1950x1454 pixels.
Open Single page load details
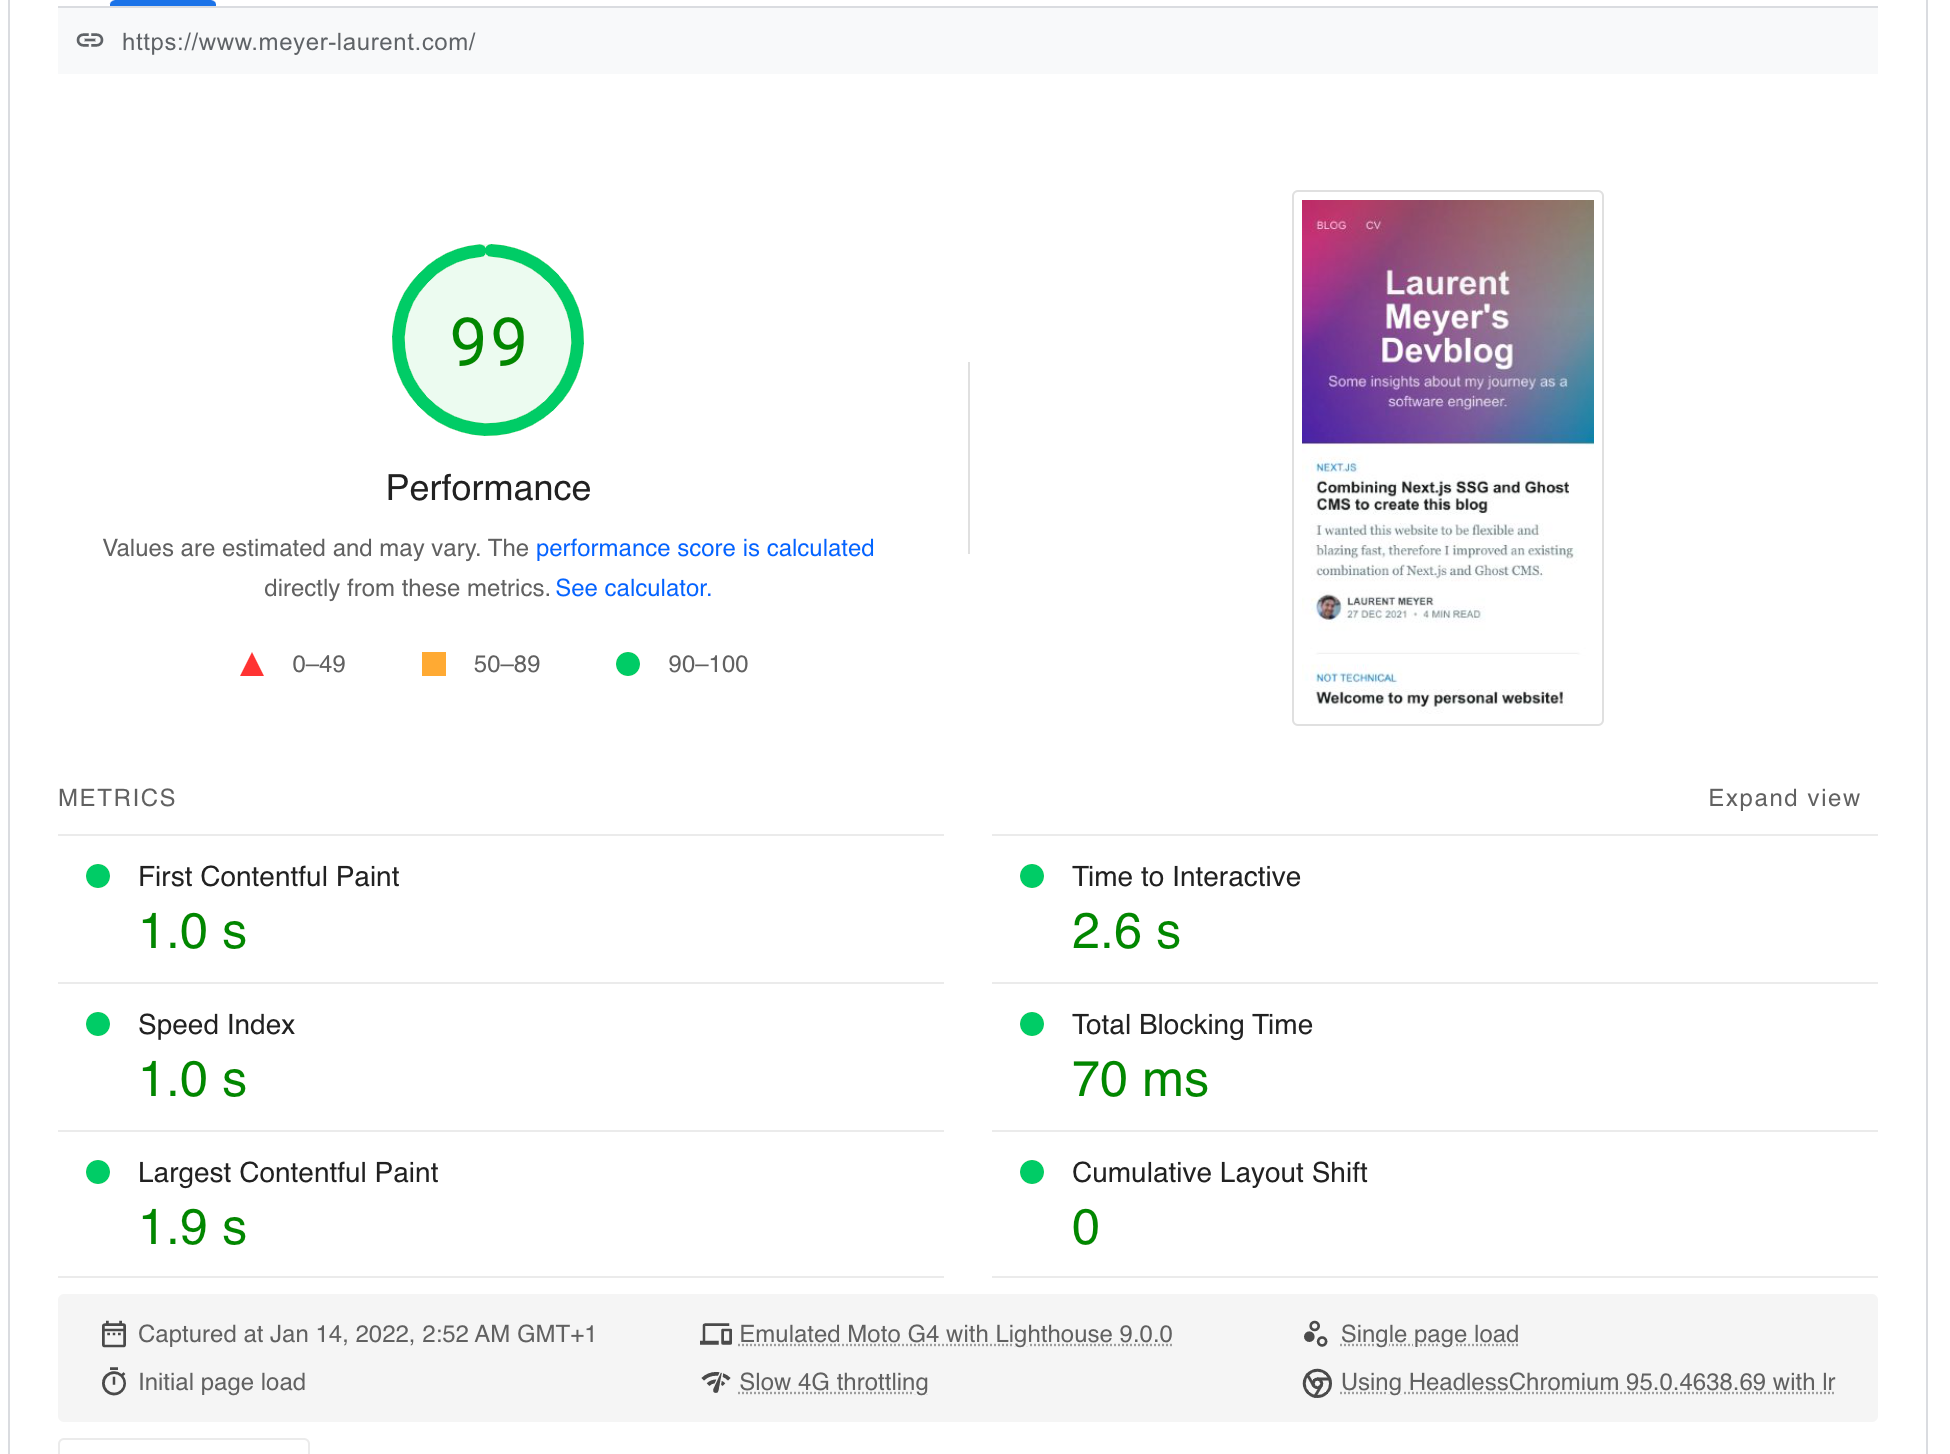[x=1430, y=1334]
